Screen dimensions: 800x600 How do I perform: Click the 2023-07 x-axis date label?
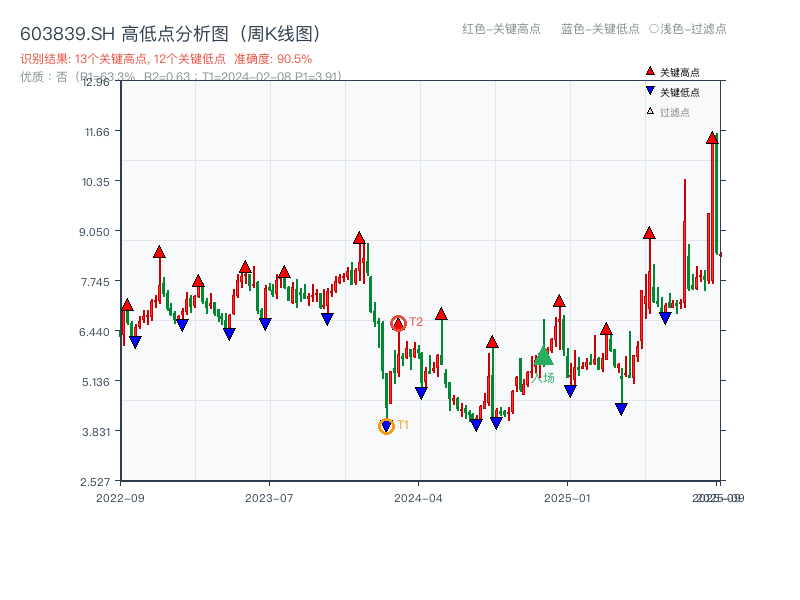click(x=269, y=498)
